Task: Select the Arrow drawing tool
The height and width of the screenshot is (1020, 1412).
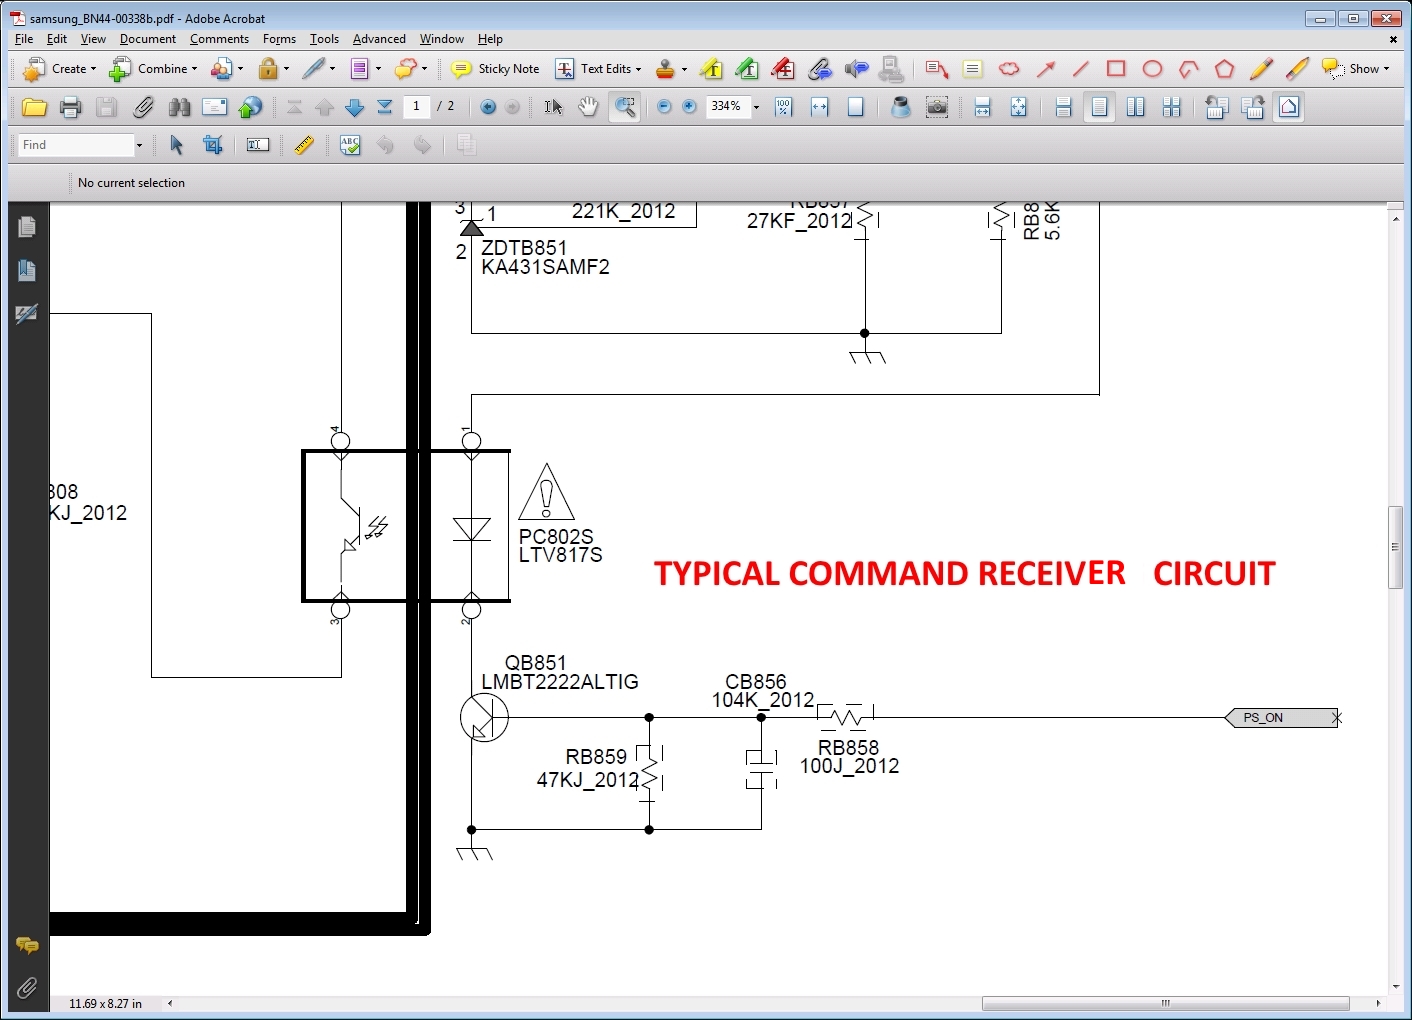Action: (x=1046, y=69)
